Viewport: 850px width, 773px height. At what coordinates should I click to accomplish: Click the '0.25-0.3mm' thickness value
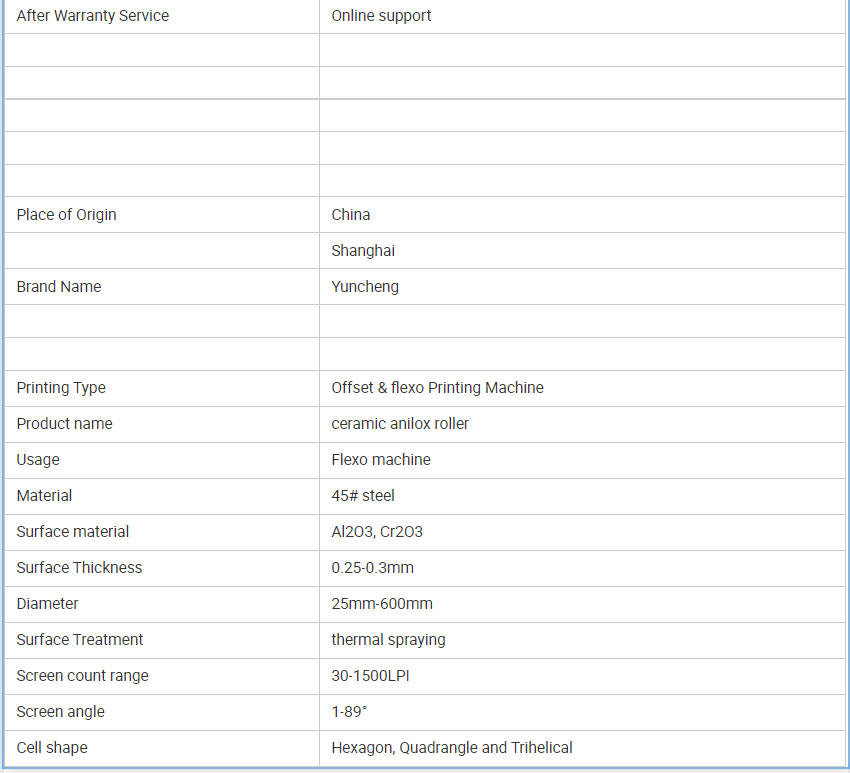click(372, 568)
